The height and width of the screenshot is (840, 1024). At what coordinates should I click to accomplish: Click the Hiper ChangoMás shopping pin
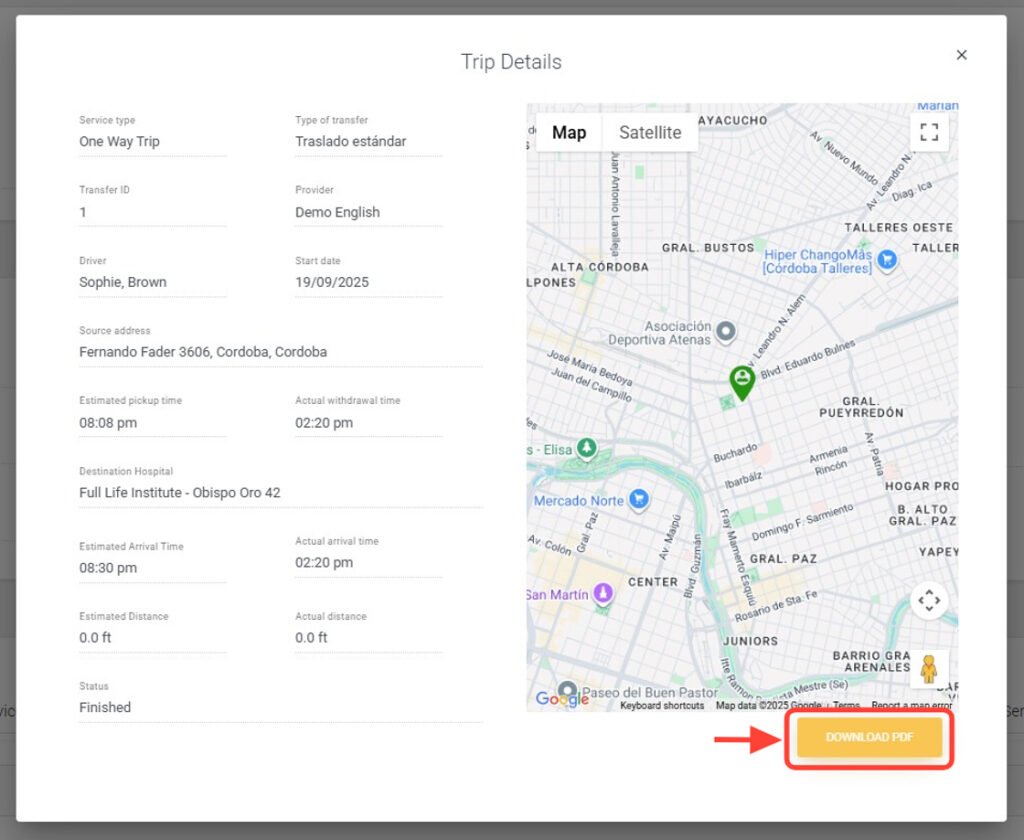(886, 260)
